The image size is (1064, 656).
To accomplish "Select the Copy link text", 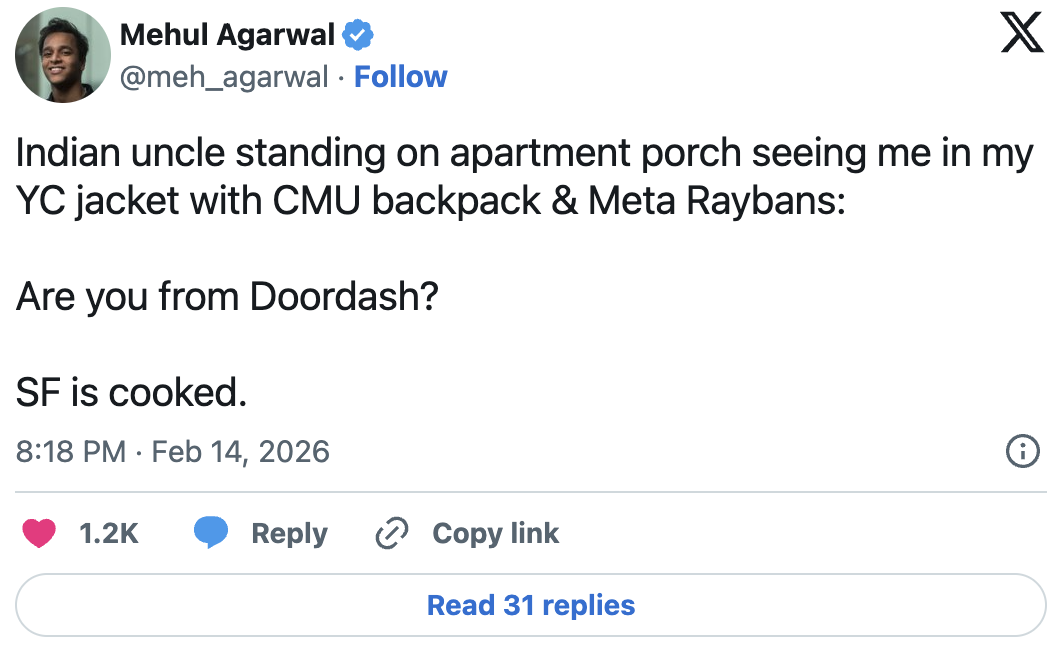I will pyautogui.click(x=495, y=533).
